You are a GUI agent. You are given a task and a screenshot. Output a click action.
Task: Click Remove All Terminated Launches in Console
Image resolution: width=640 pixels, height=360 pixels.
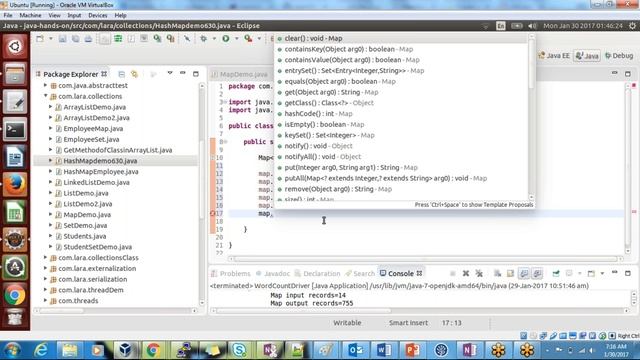pyautogui.click(x=479, y=273)
